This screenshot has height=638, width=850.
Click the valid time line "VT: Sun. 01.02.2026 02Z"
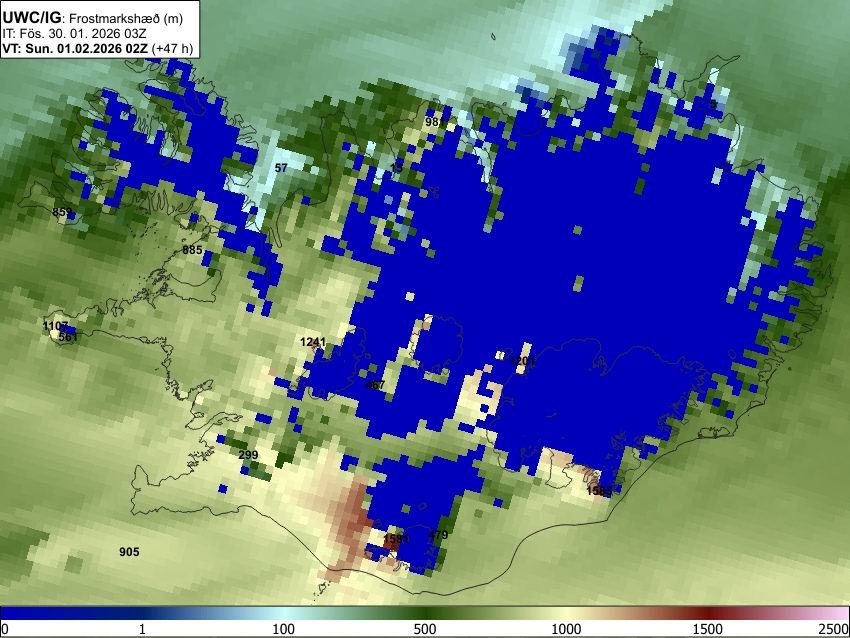coord(75,48)
